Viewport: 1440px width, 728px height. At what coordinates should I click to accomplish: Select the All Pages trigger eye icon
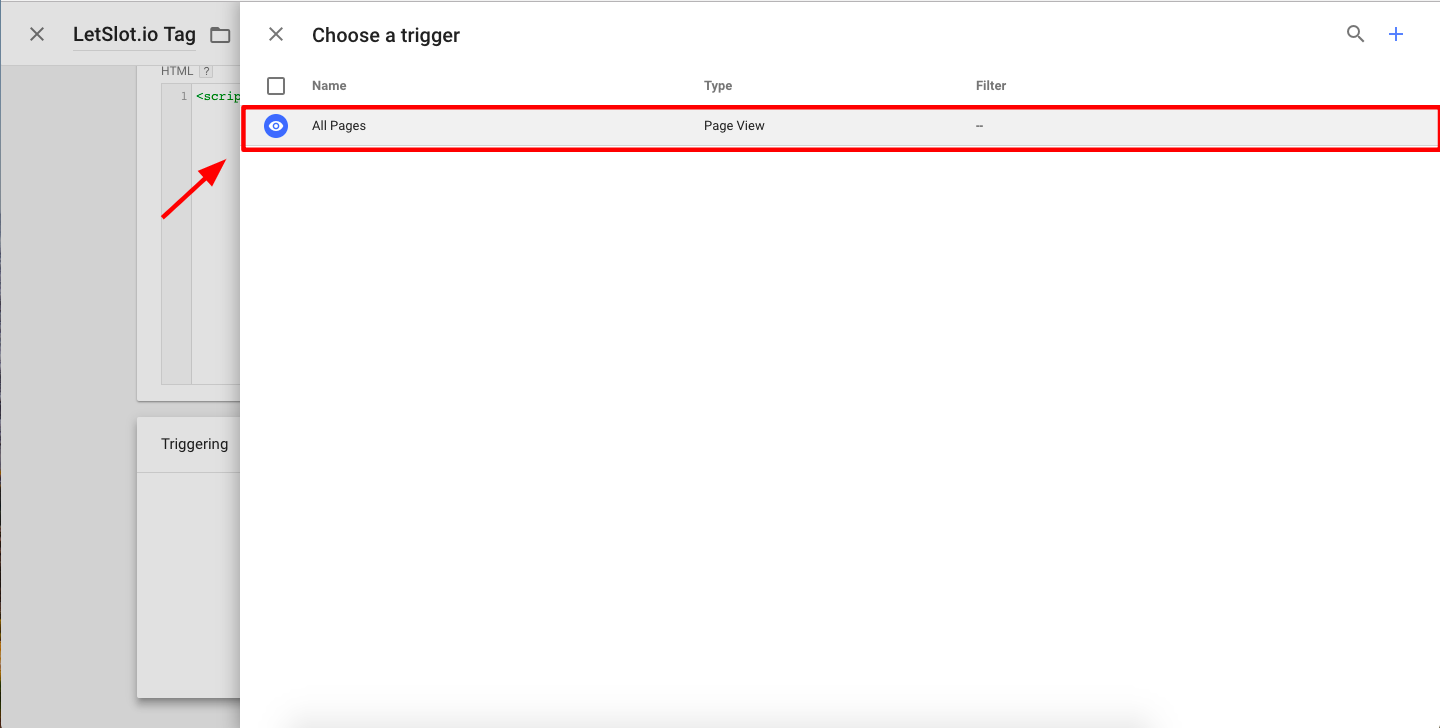pos(276,126)
